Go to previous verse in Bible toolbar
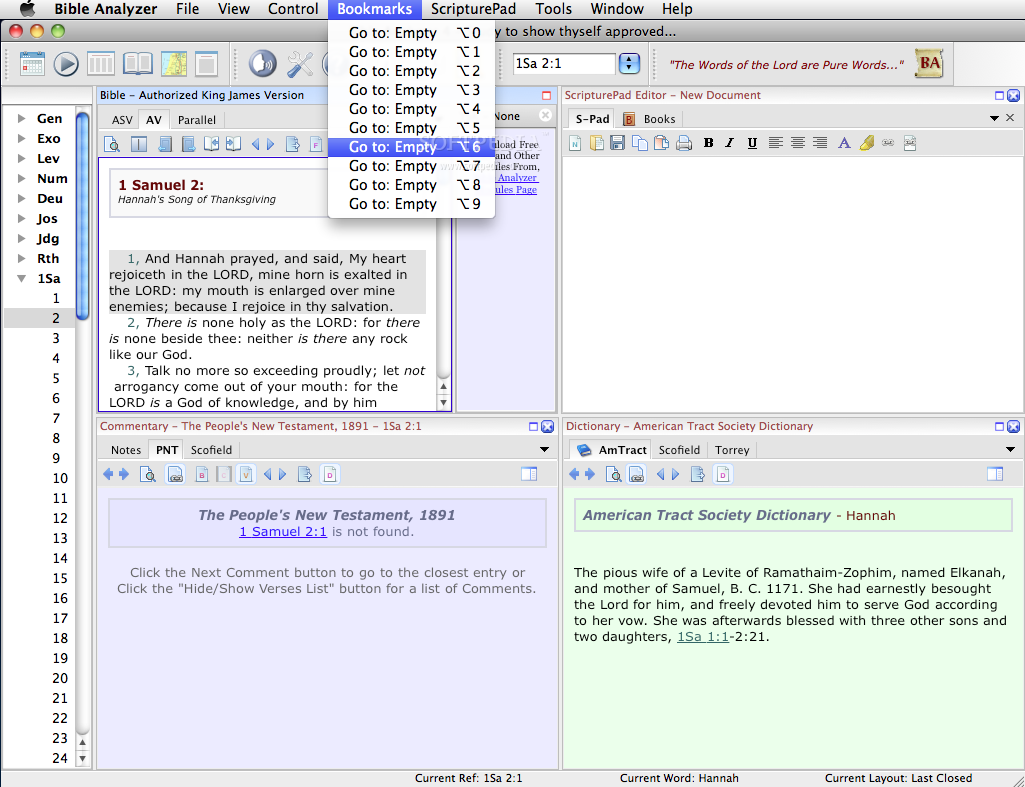 256,144
